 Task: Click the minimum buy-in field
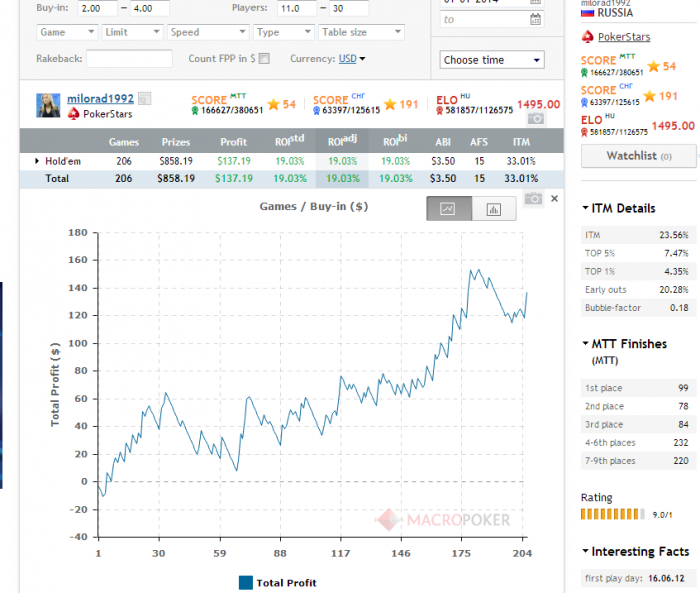(97, 8)
